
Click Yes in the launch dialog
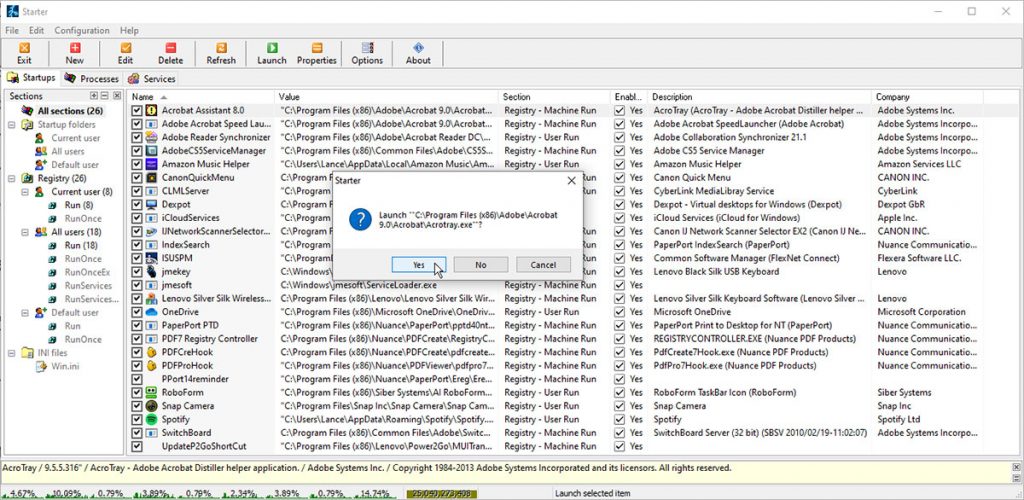(x=418, y=265)
